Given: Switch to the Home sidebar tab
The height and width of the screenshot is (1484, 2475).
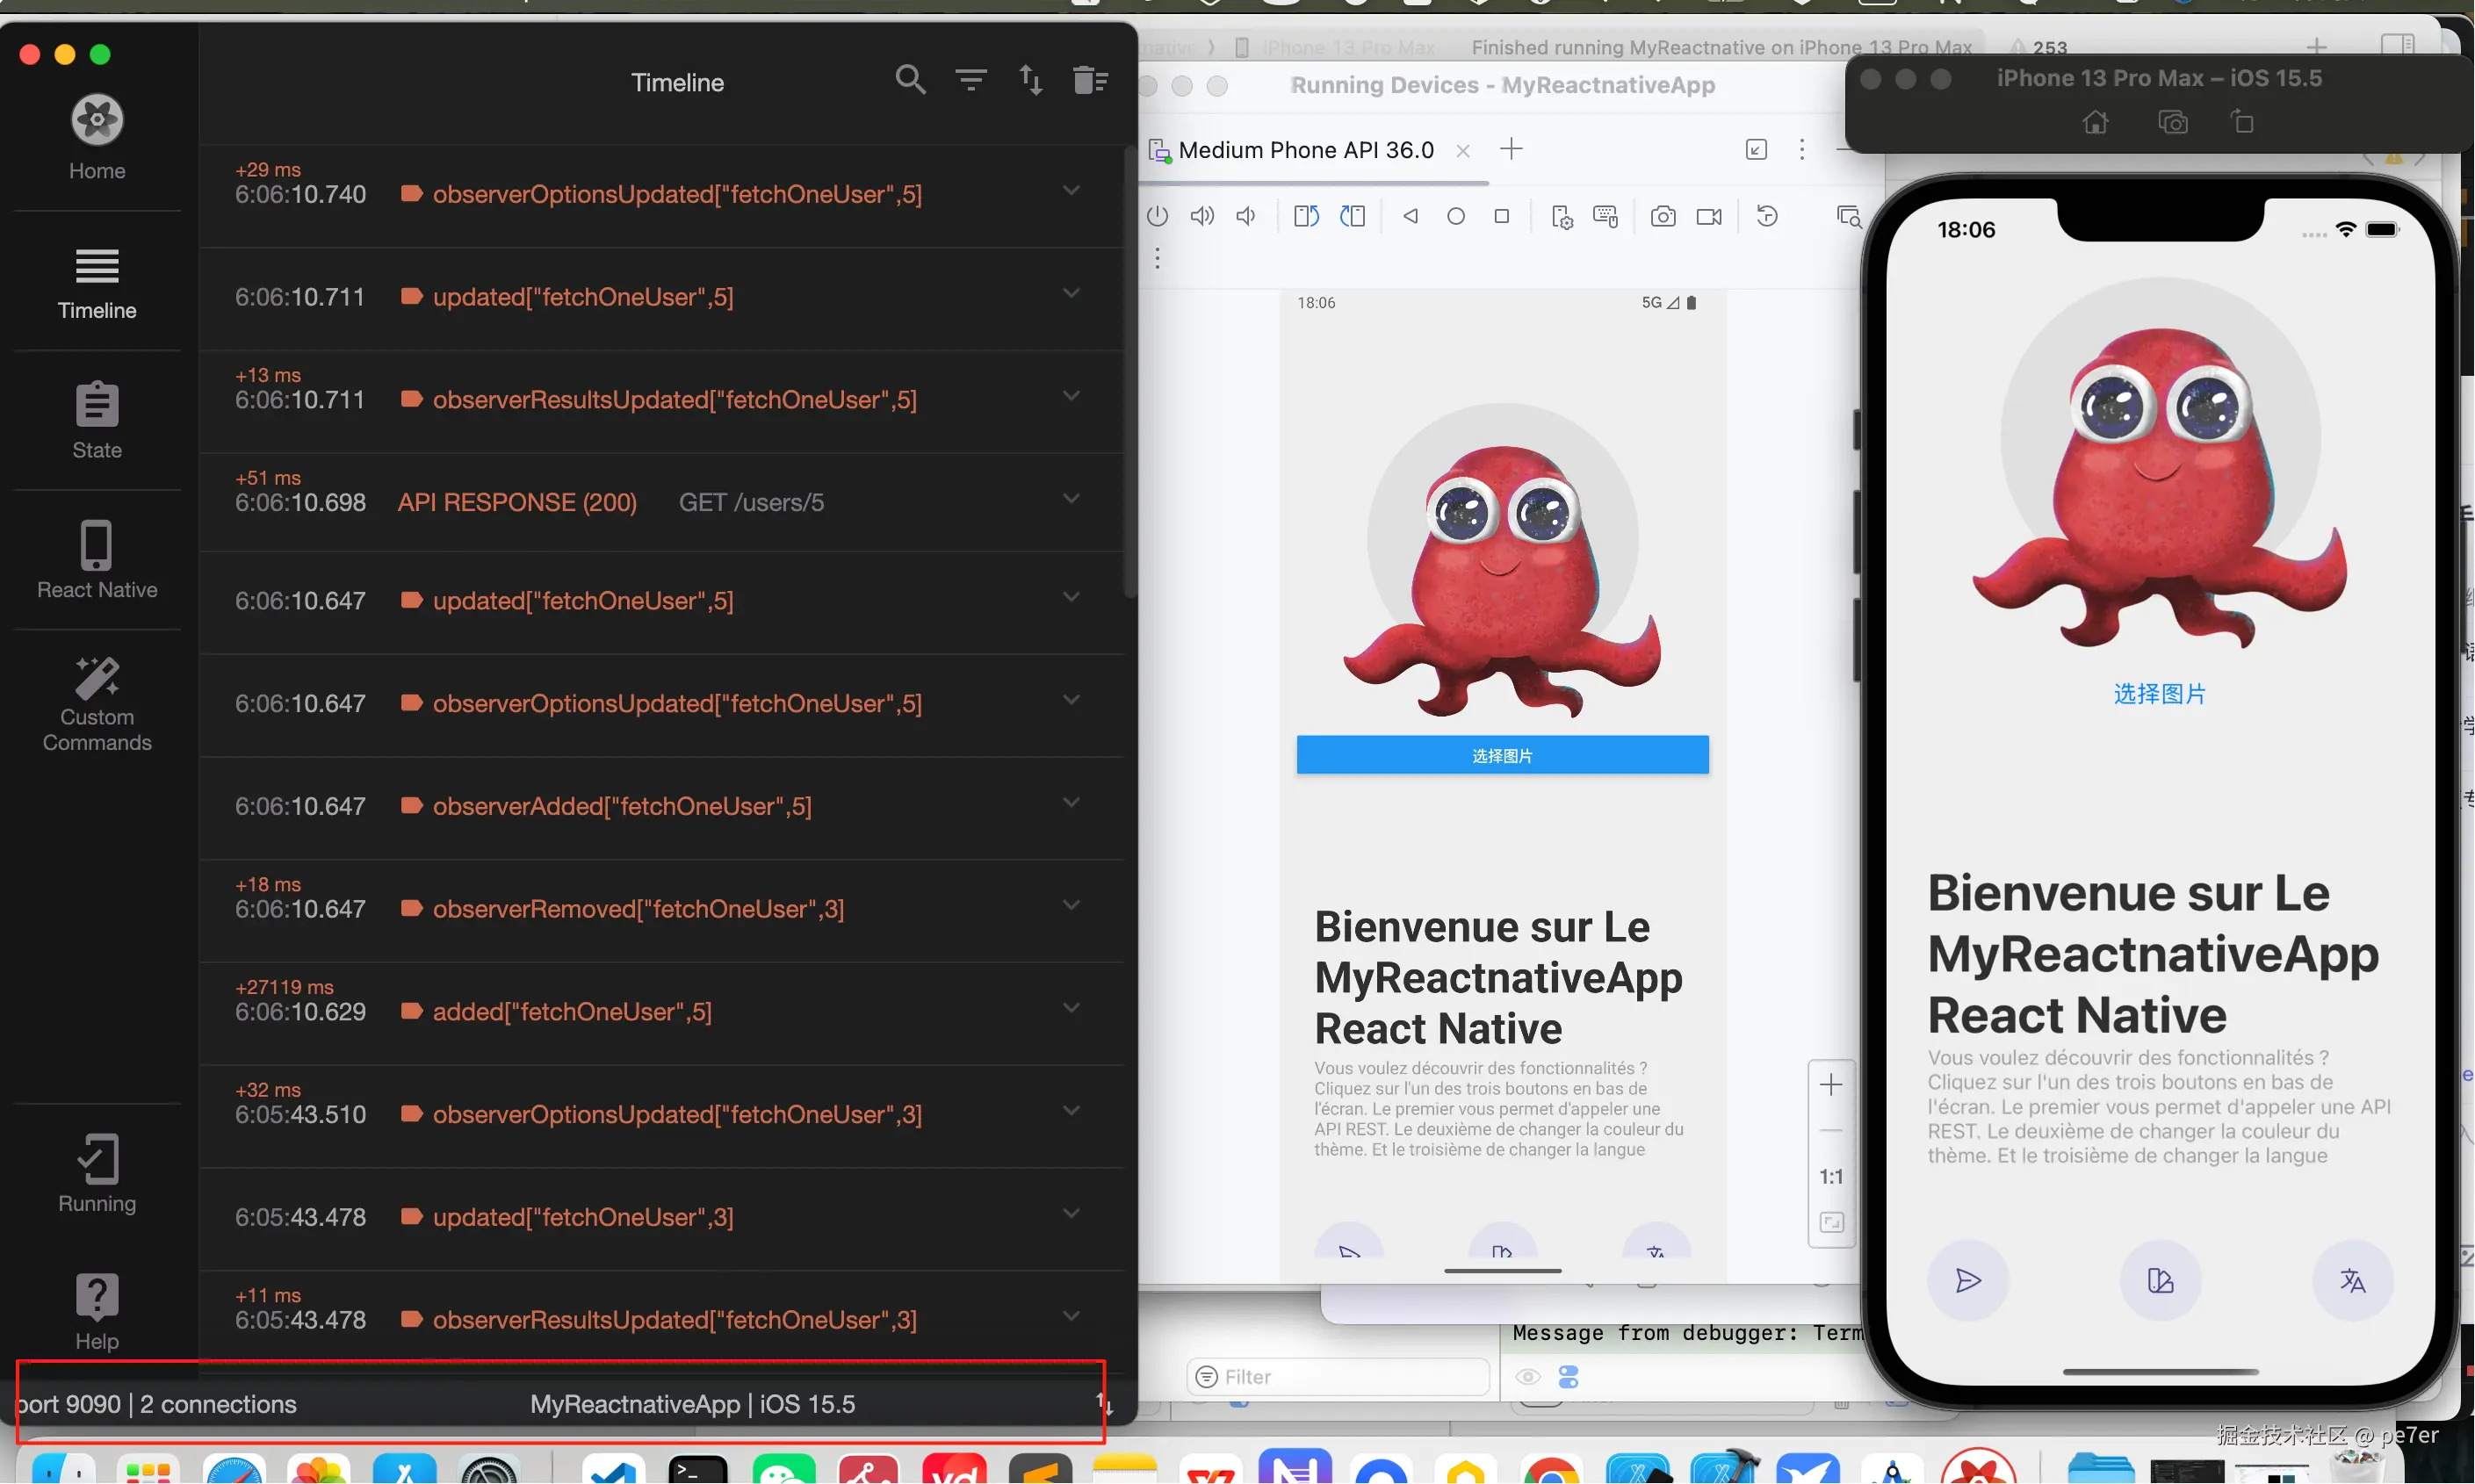Looking at the screenshot, I should pyautogui.click(x=97, y=138).
